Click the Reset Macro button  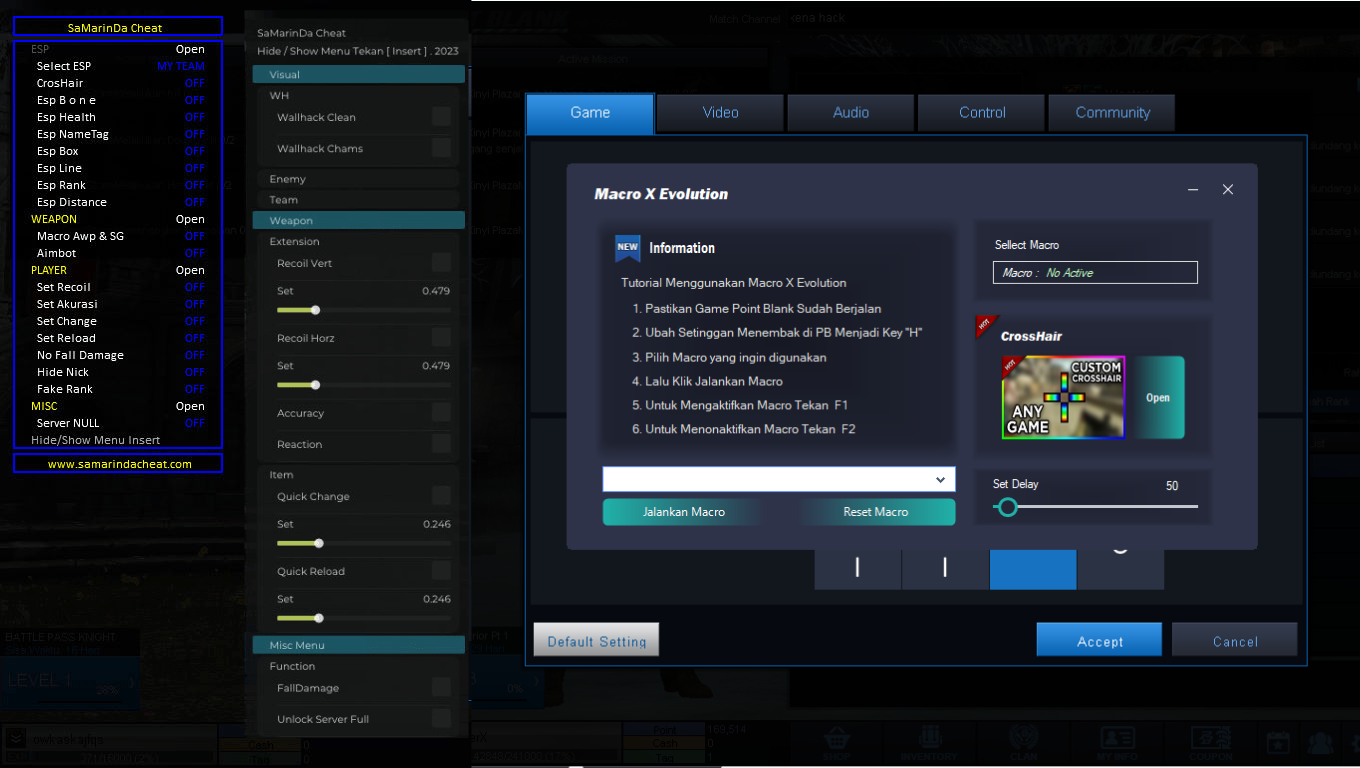[x=876, y=512]
